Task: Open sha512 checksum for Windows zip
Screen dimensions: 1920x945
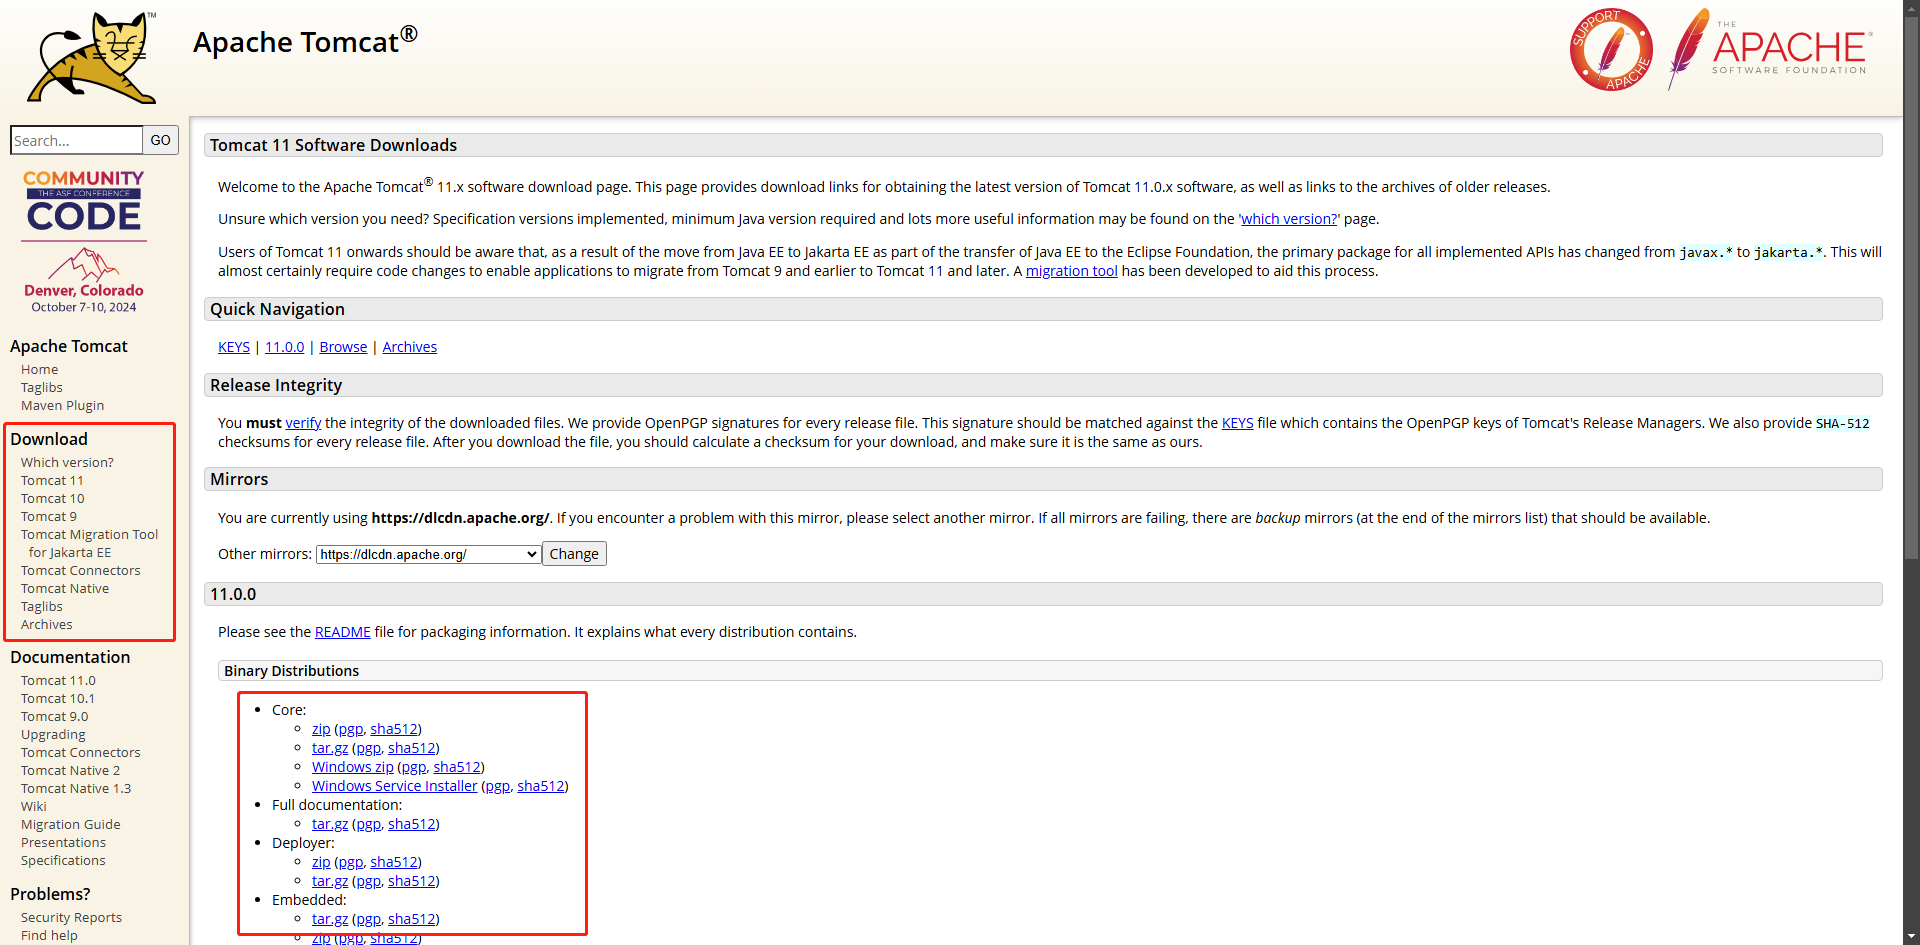Action: tap(457, 767)
